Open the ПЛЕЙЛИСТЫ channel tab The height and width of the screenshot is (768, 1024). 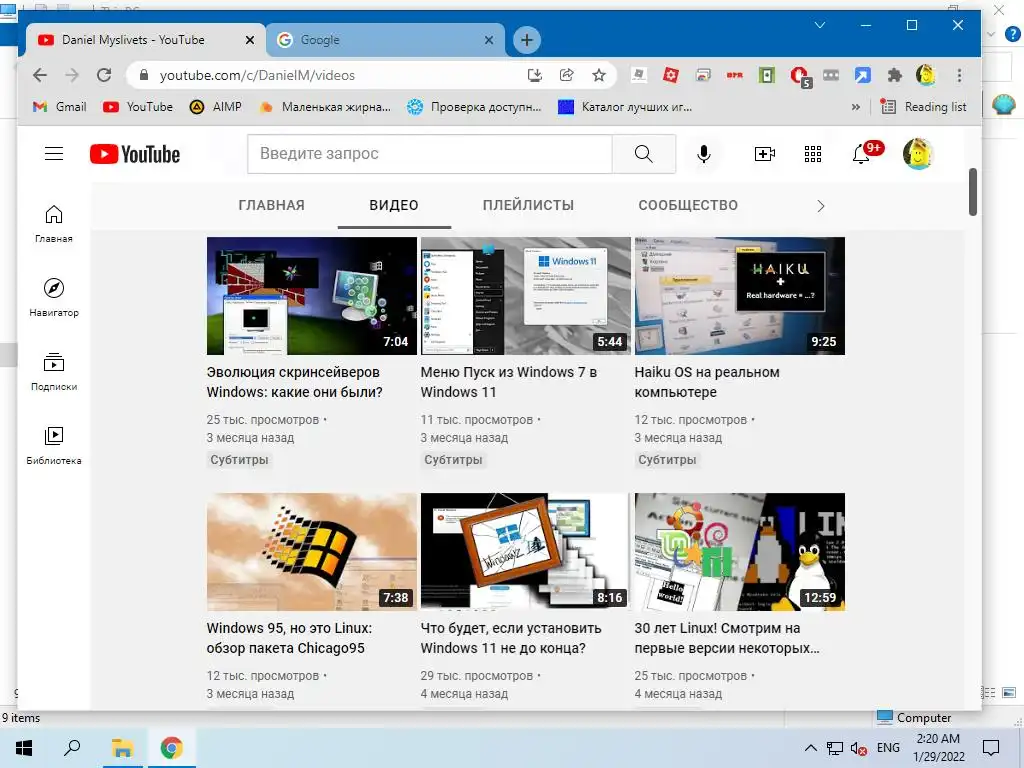(x=528, y=205)
